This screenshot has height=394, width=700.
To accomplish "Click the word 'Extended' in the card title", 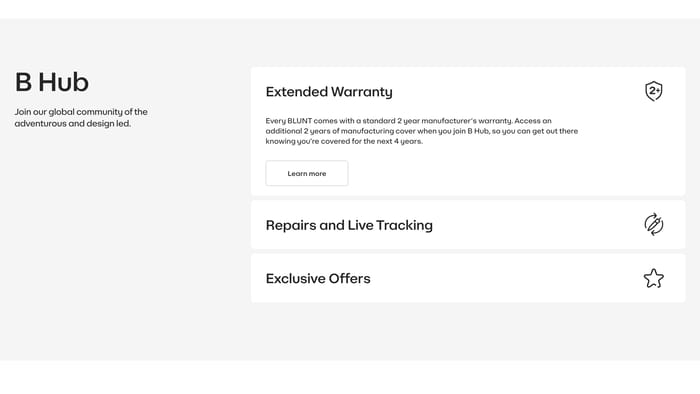I will [x=297, y=91].
